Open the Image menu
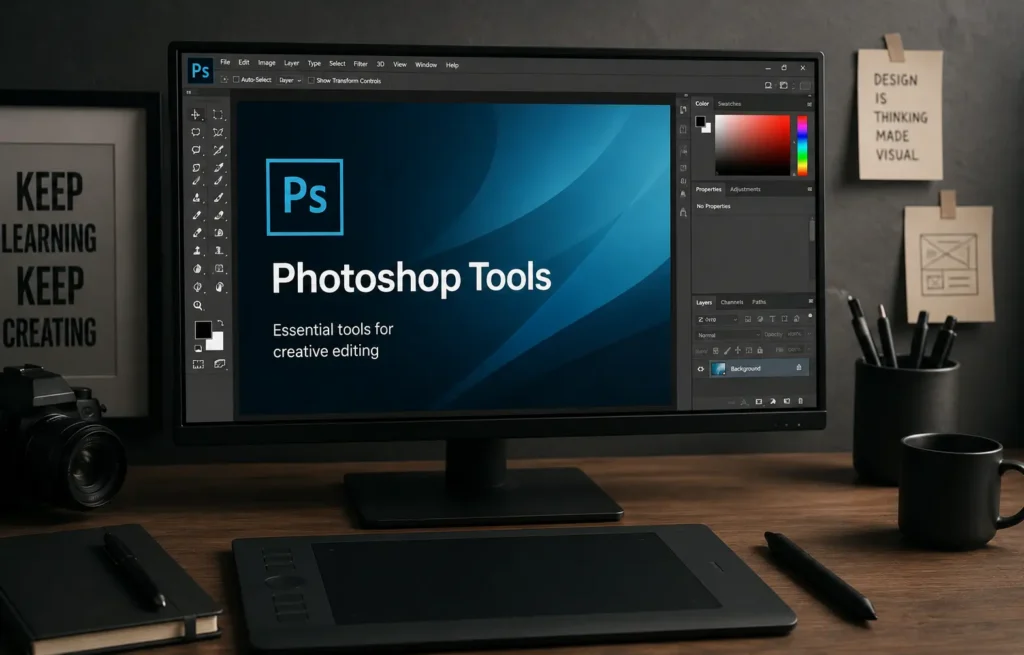1024x655 pixels. [x=266, y=63]
